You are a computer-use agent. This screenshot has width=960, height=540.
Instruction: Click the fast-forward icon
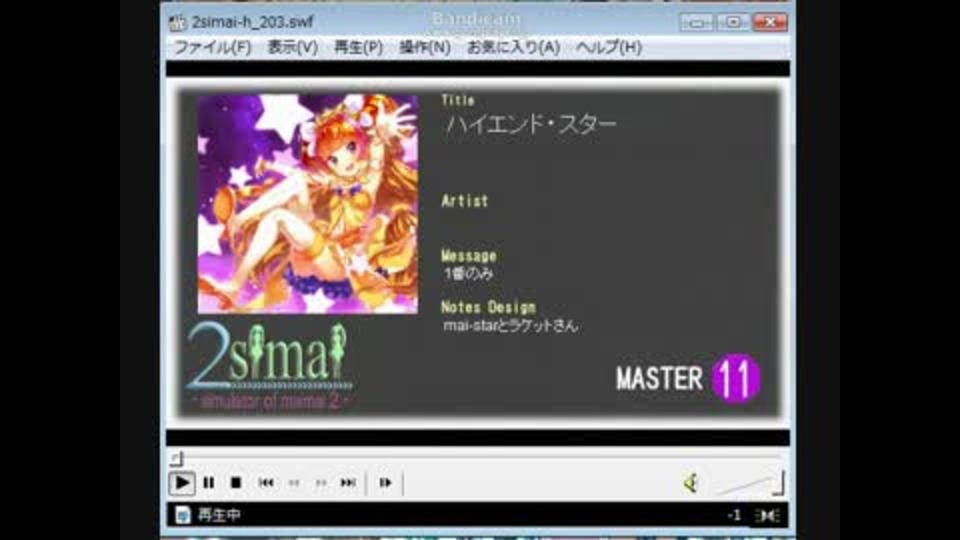321,483
